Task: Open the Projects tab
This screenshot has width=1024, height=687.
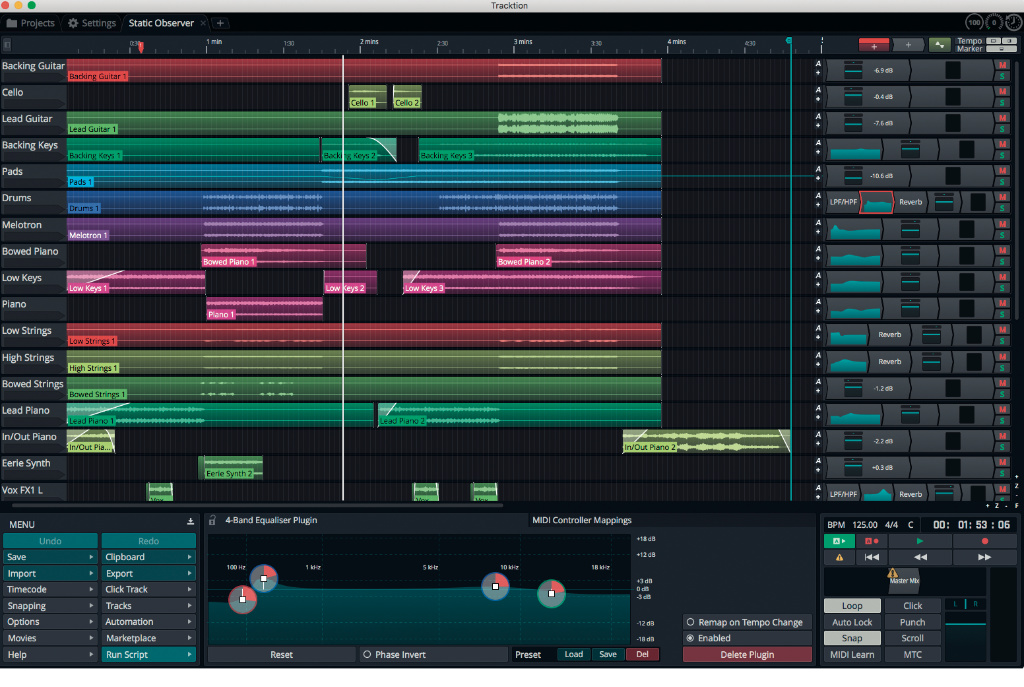Action: 30,23
